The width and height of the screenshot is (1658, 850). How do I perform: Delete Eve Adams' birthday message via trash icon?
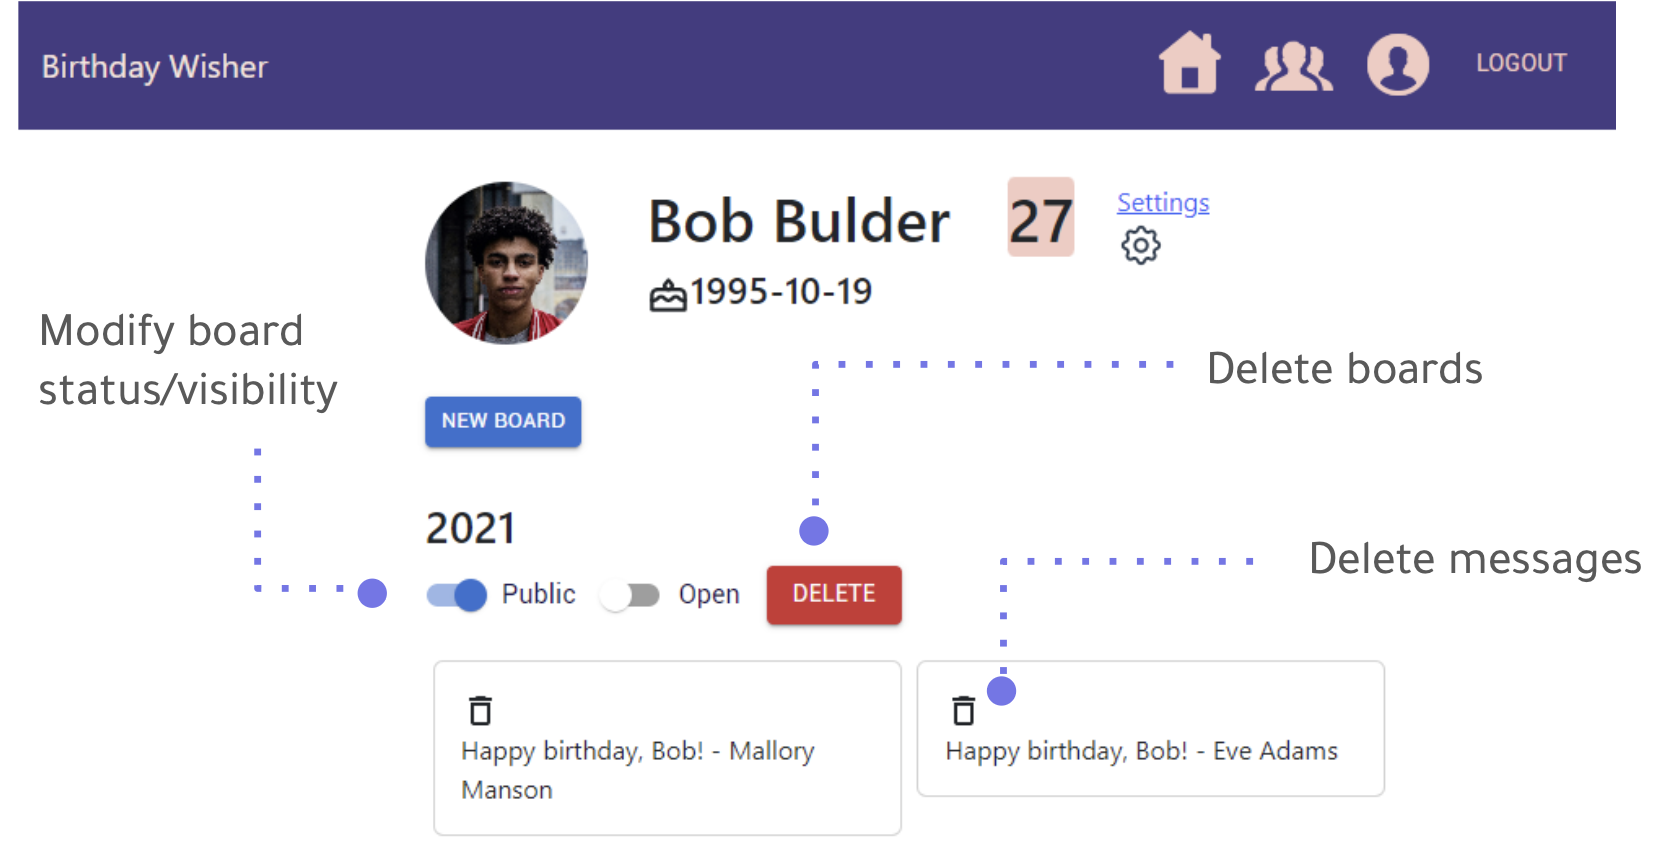963,709
